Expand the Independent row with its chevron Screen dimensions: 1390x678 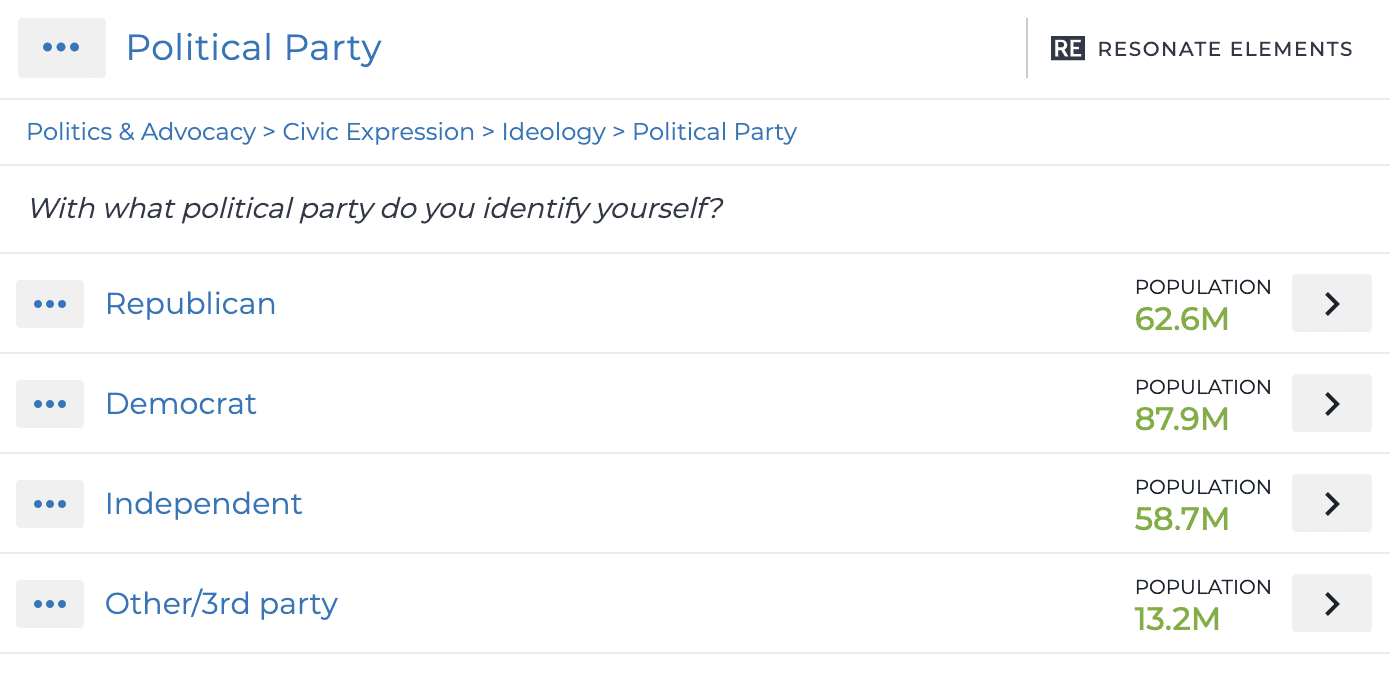pyautogui.click(x=1331, y=503)
